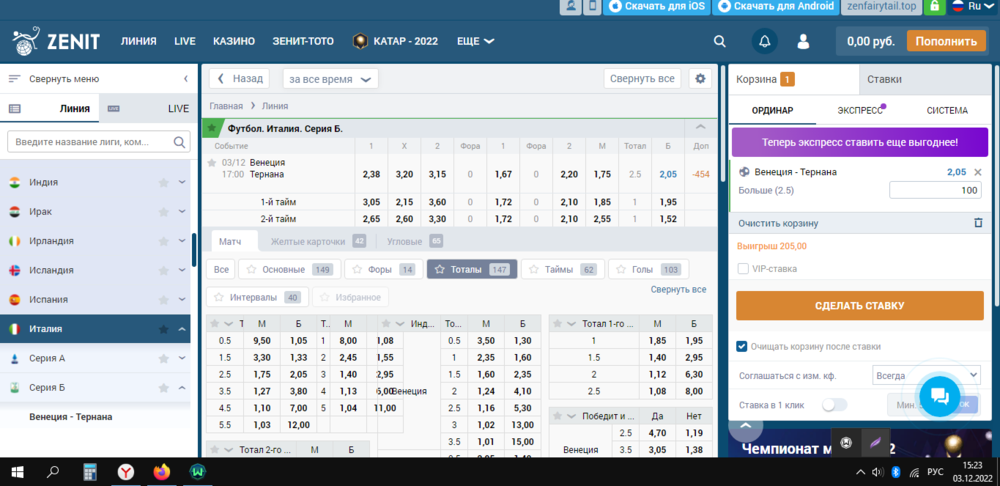Click the Главная breadcrumb link

point(226,106)
